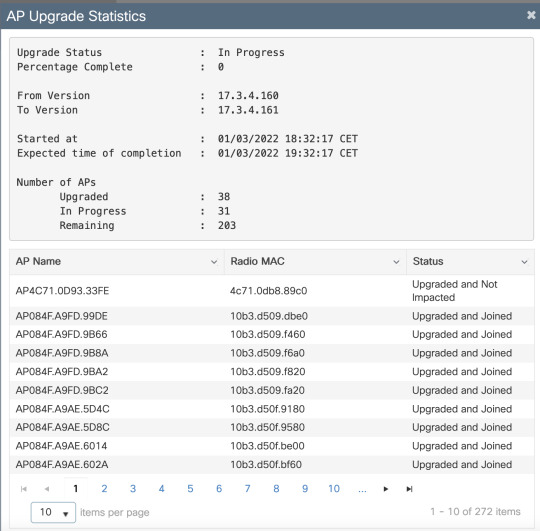
Task: Open the items per page dropdown
Action: 53,512
